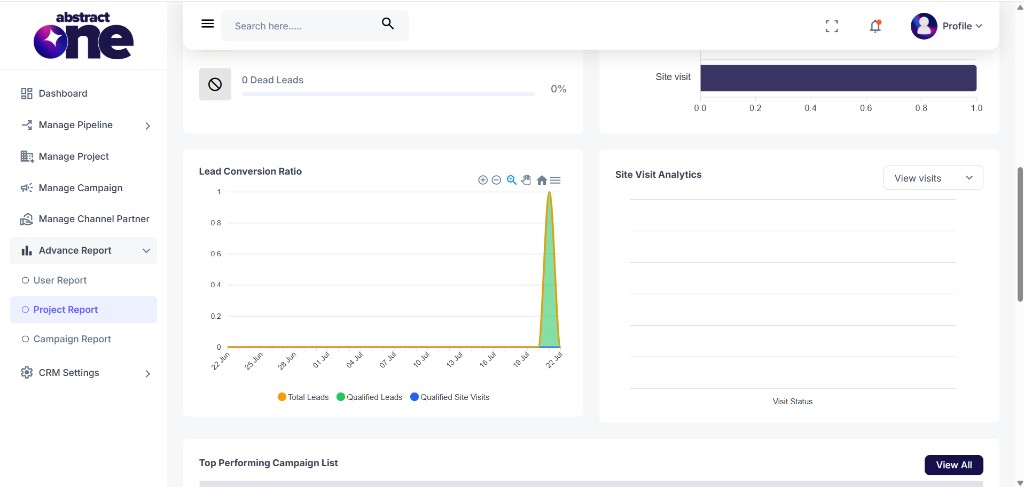This screenshot has height=487, width=1024.
Task: Open User Report
Action: 60,280
